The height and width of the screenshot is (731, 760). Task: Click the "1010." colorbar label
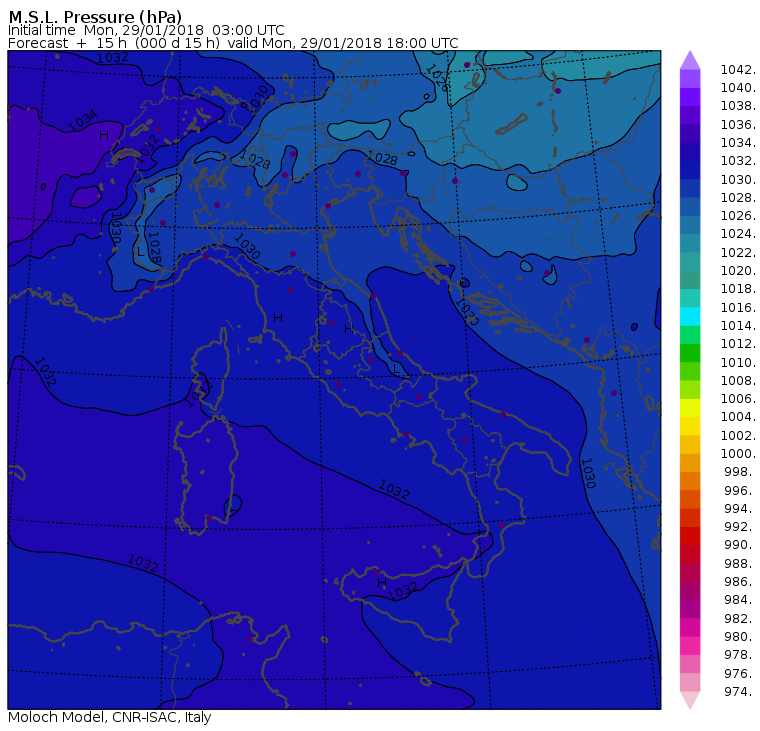click(738, 363)
